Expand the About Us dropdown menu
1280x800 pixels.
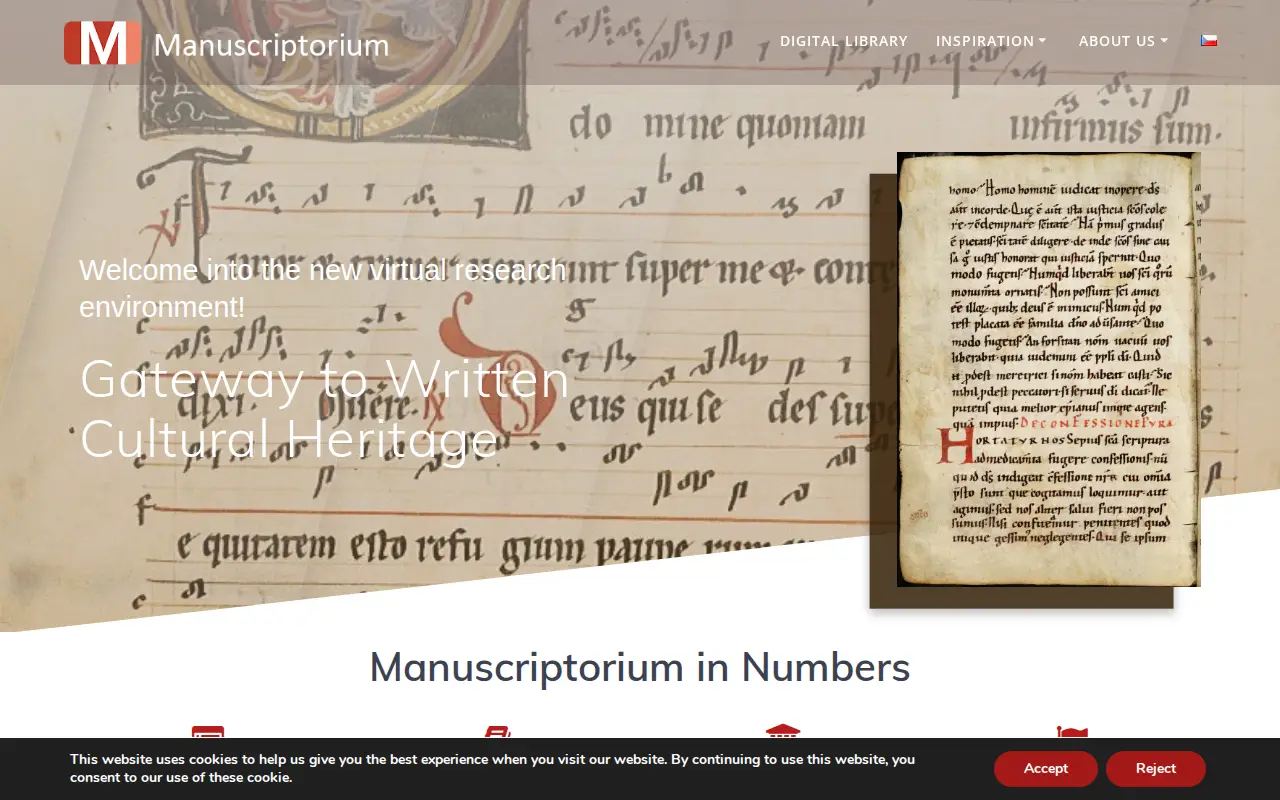coord(1123,41)
